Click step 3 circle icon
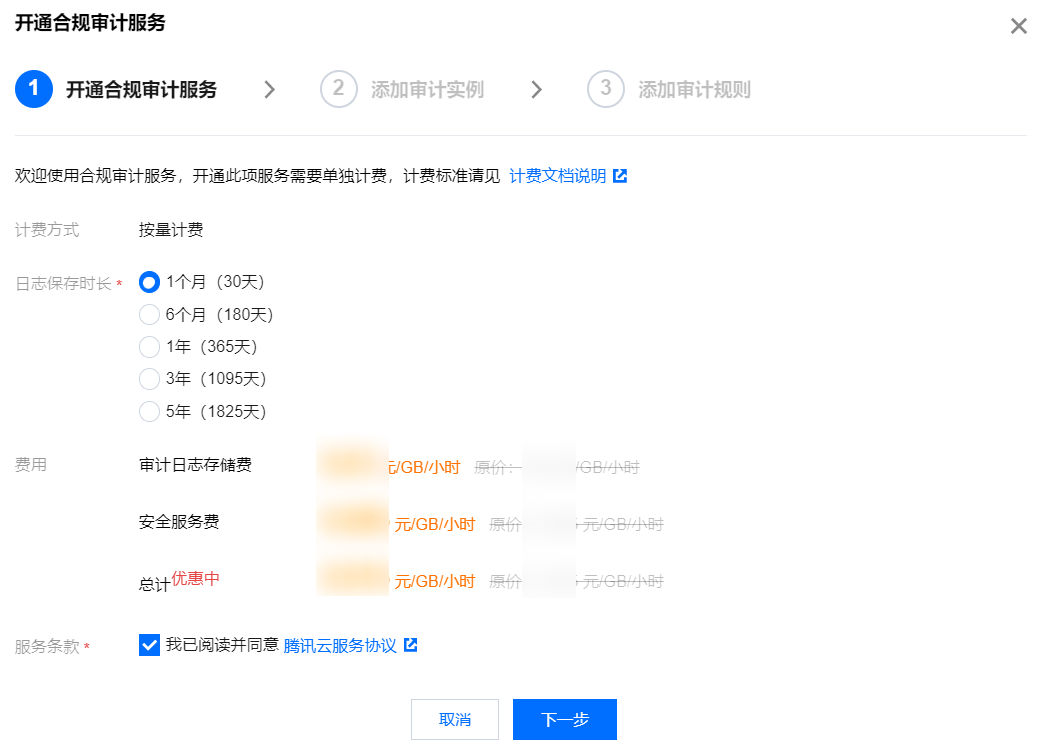Viewport: 1040px width, 747px height. click(606, 88)
